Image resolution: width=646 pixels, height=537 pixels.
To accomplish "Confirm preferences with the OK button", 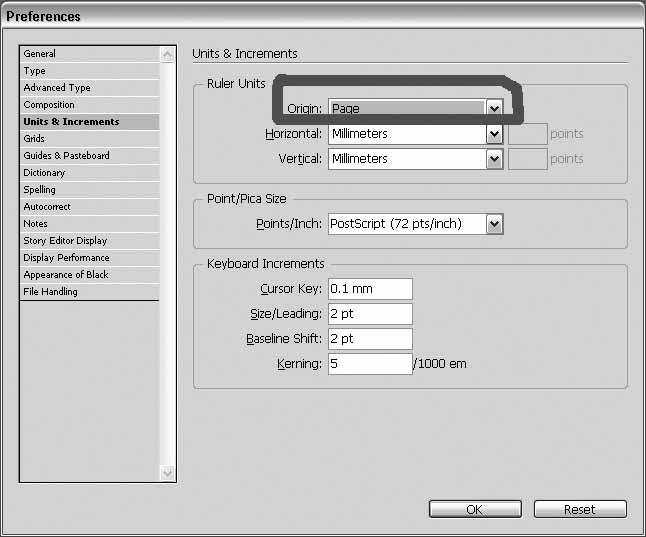I will [475, 509].
